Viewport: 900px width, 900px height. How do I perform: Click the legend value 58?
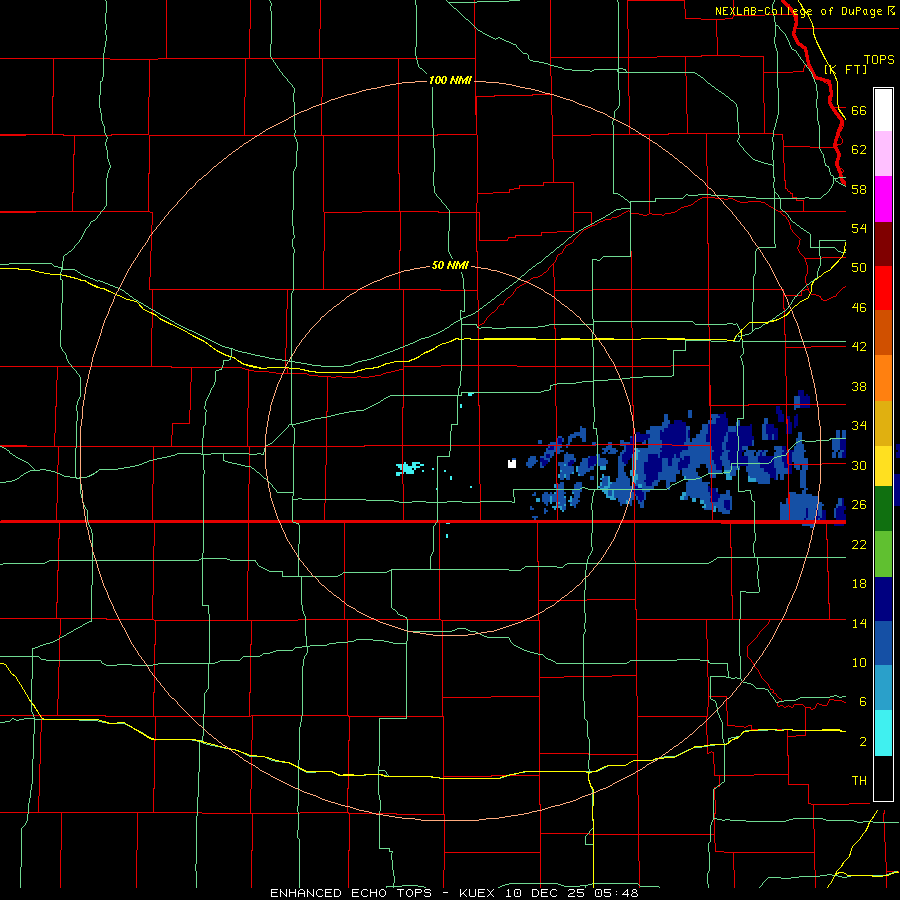tap(859, 189)
